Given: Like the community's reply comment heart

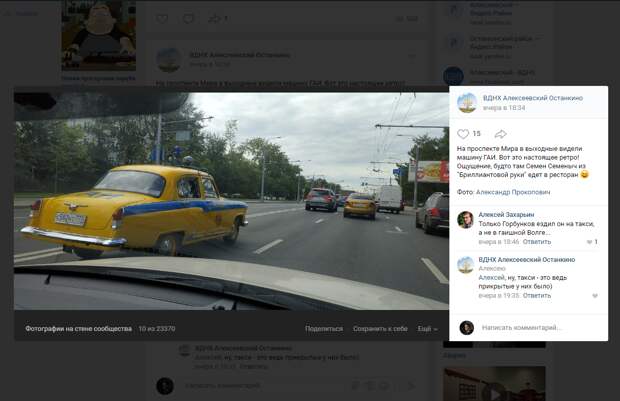Looking at the screenshot, I should pos(595,296).
